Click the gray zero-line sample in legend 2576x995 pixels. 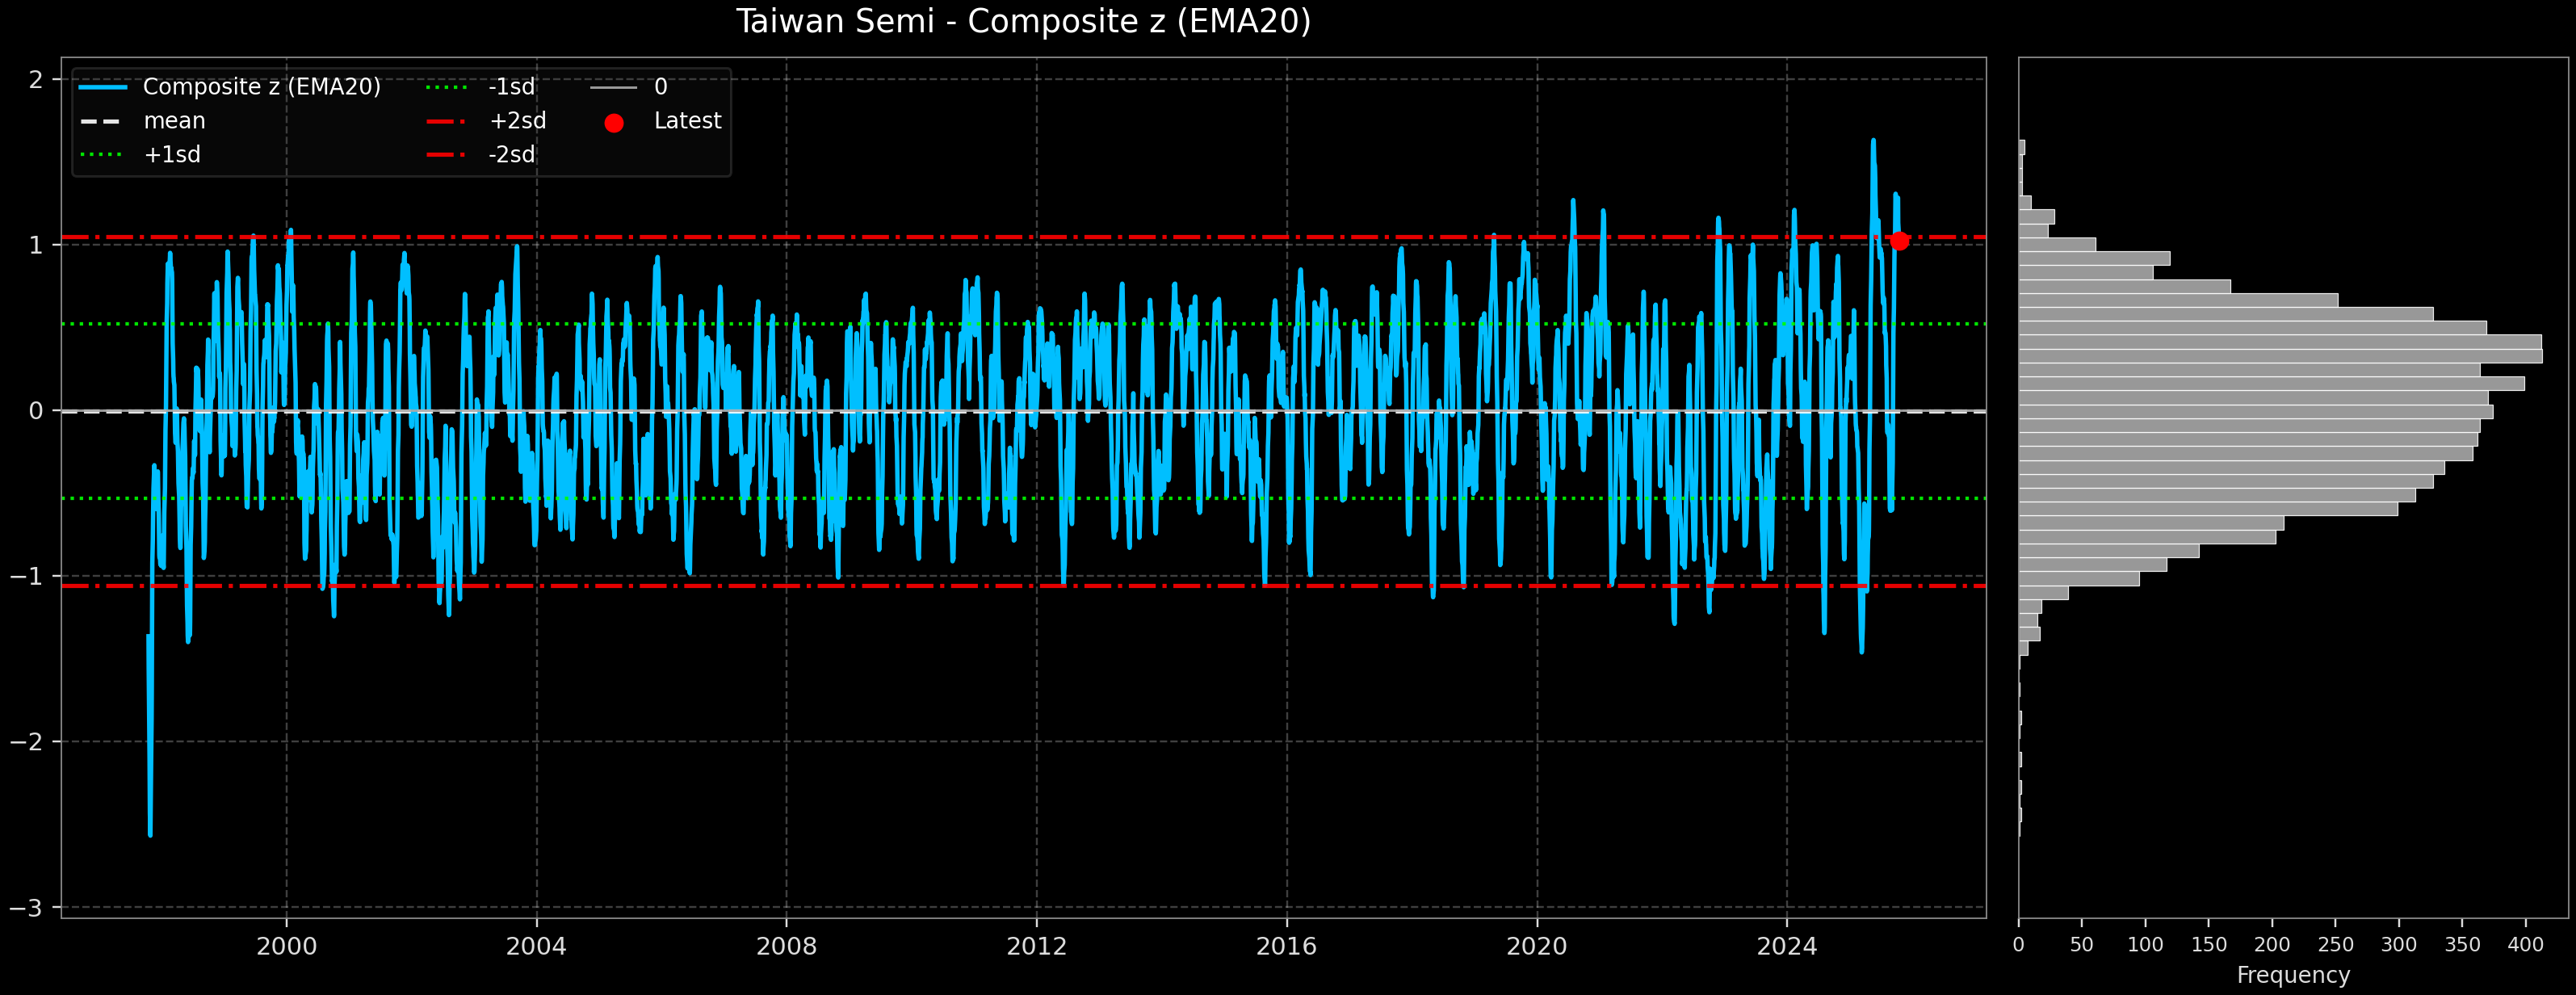[614, 86]
